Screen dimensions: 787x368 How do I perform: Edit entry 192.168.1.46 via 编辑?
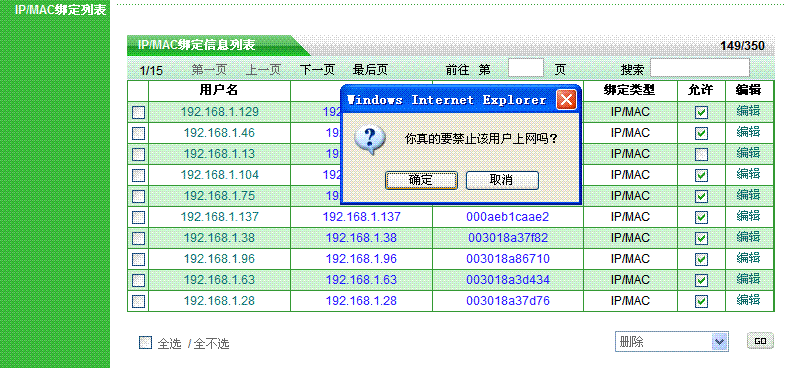click(x=748, y=132)
